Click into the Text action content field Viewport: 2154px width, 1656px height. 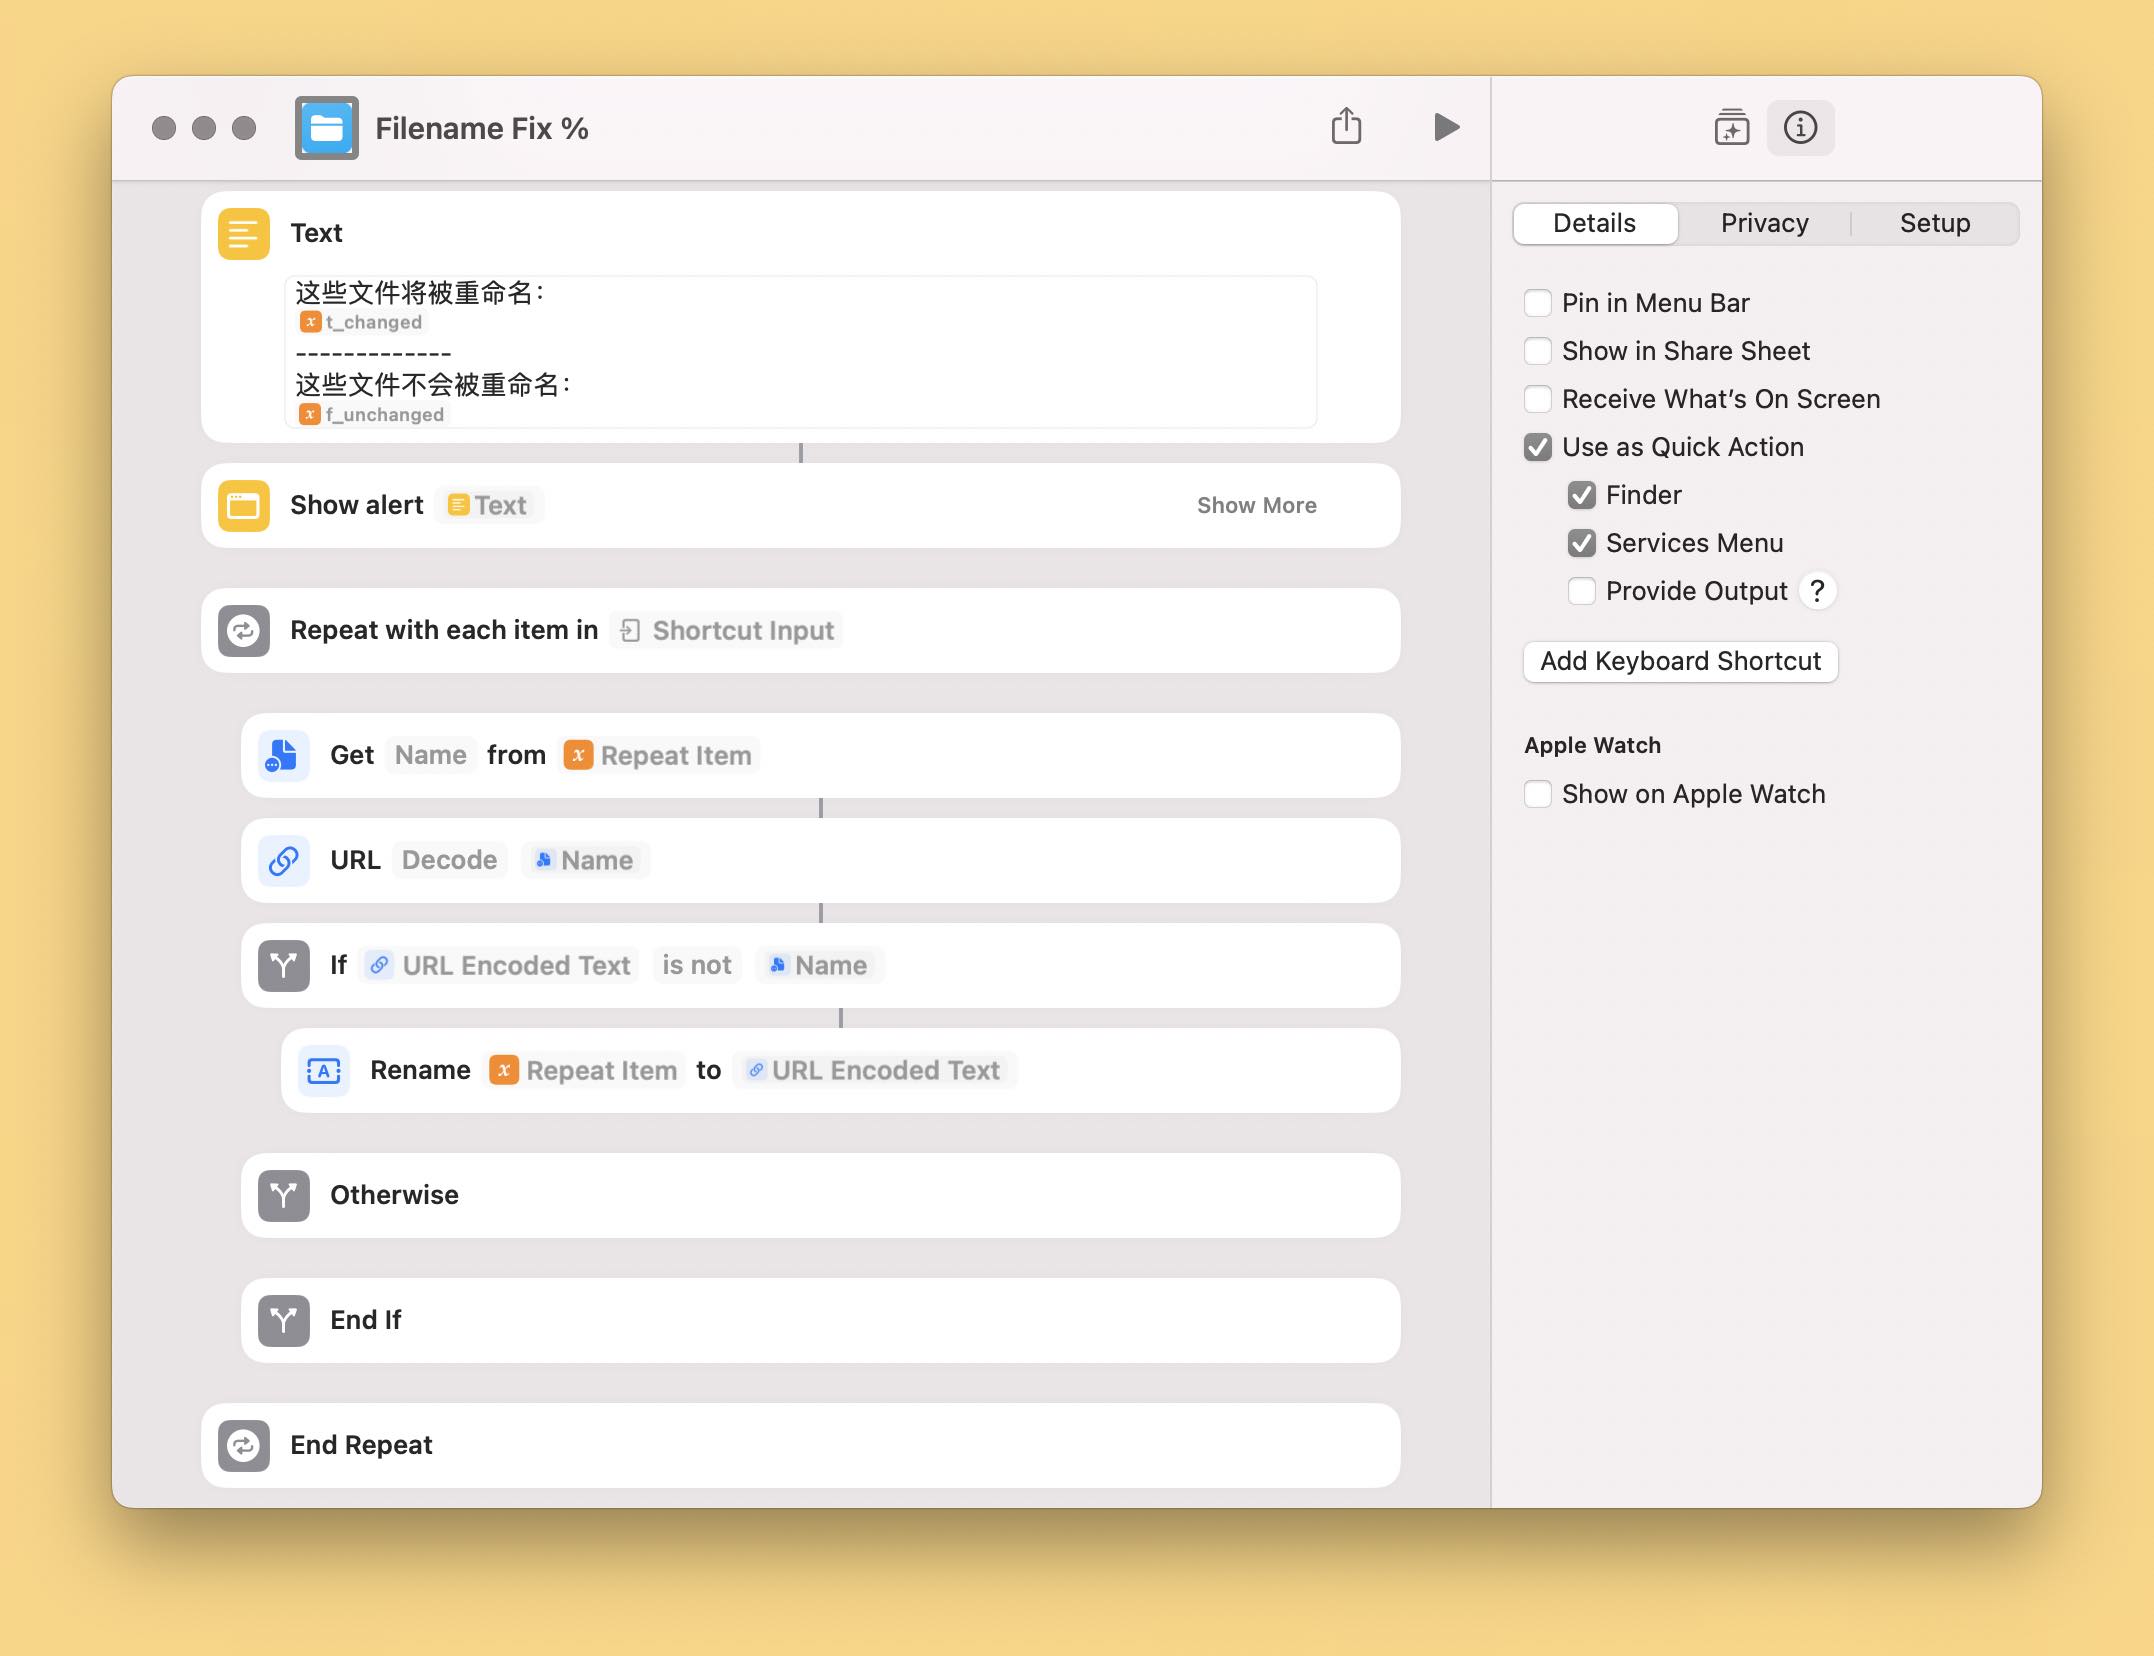click(800, 352)
